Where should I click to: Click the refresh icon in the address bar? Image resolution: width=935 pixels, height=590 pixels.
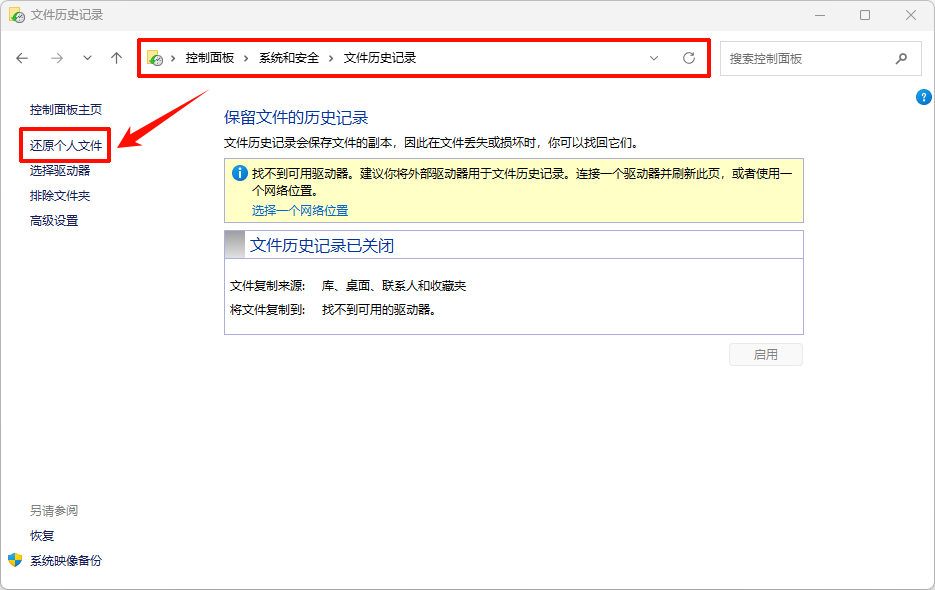689,58
